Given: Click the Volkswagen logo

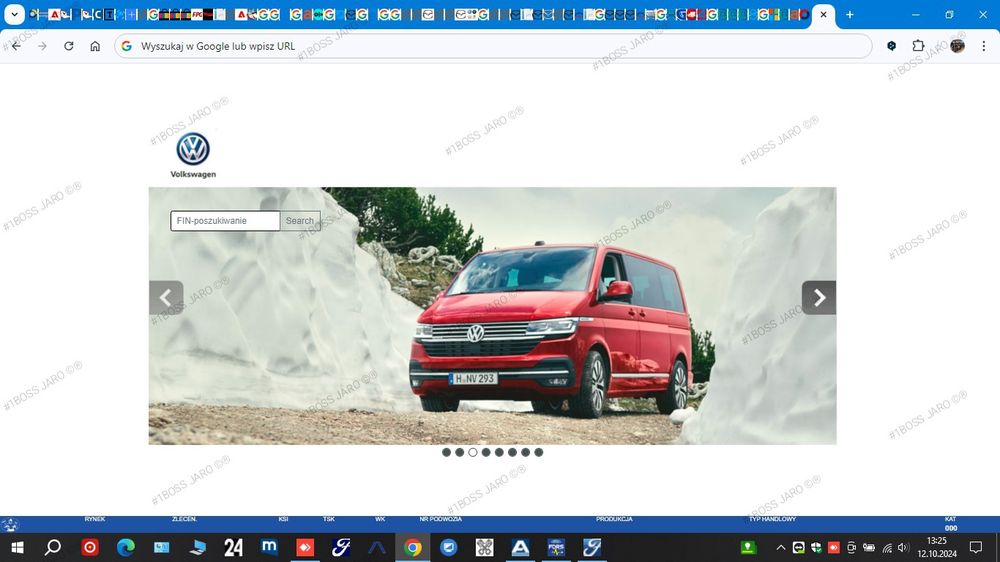Looking at the screenshot, I should click(x=193, y=155).
